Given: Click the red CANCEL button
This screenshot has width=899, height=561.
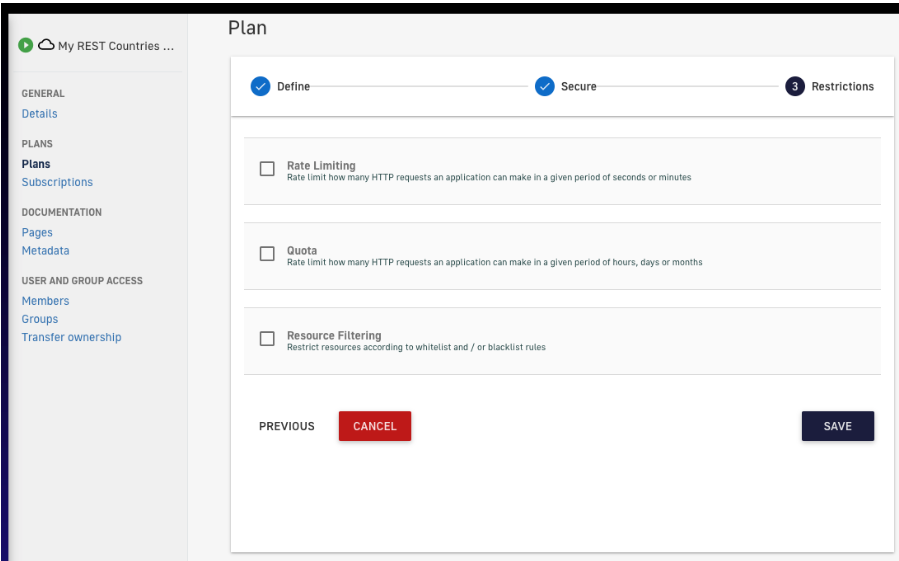Looking at the screenshot, I should (x=375, y=426).
